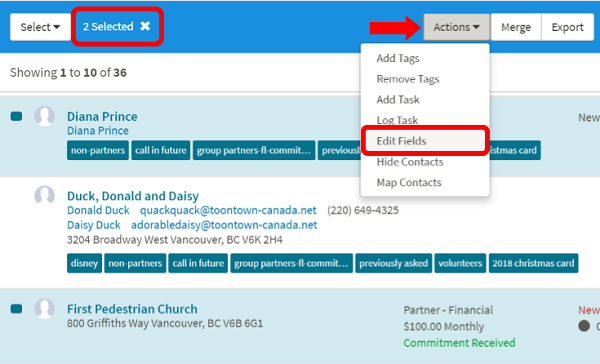Image resolution: width=600 pixels, height=364 pixels.
Task: Open the Donald Duck email link
Action: tap(228, 210)
